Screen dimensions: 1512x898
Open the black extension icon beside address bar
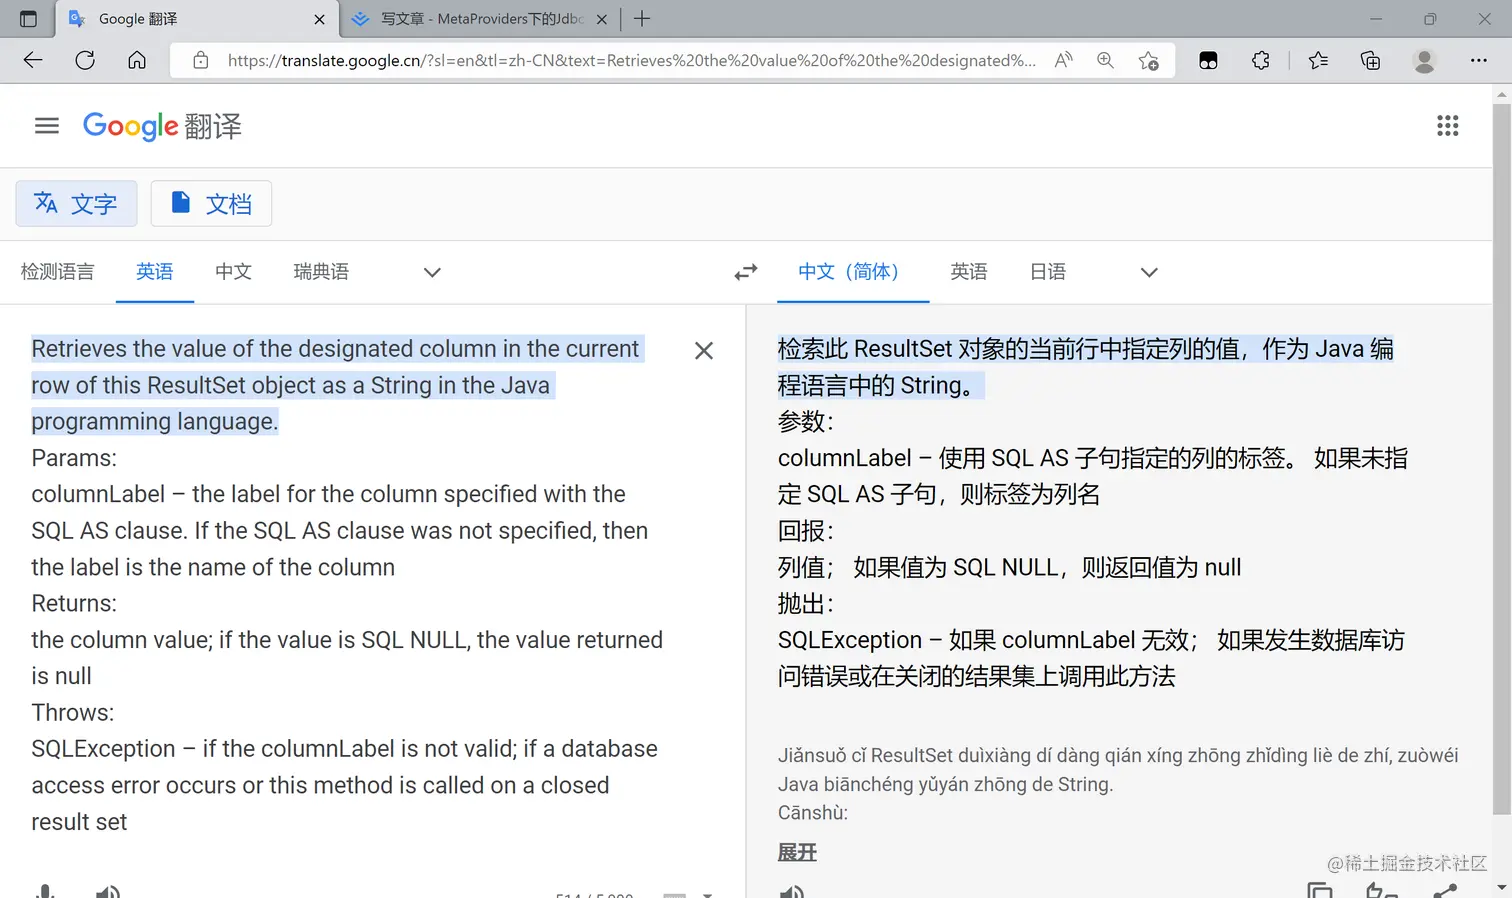(1208, 61)
